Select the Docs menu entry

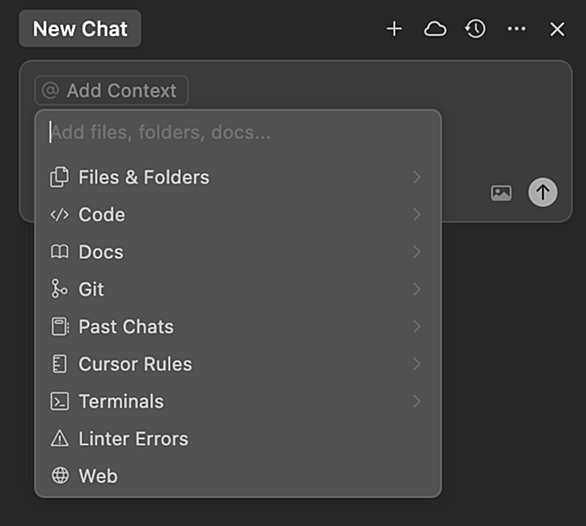[238, 252]
